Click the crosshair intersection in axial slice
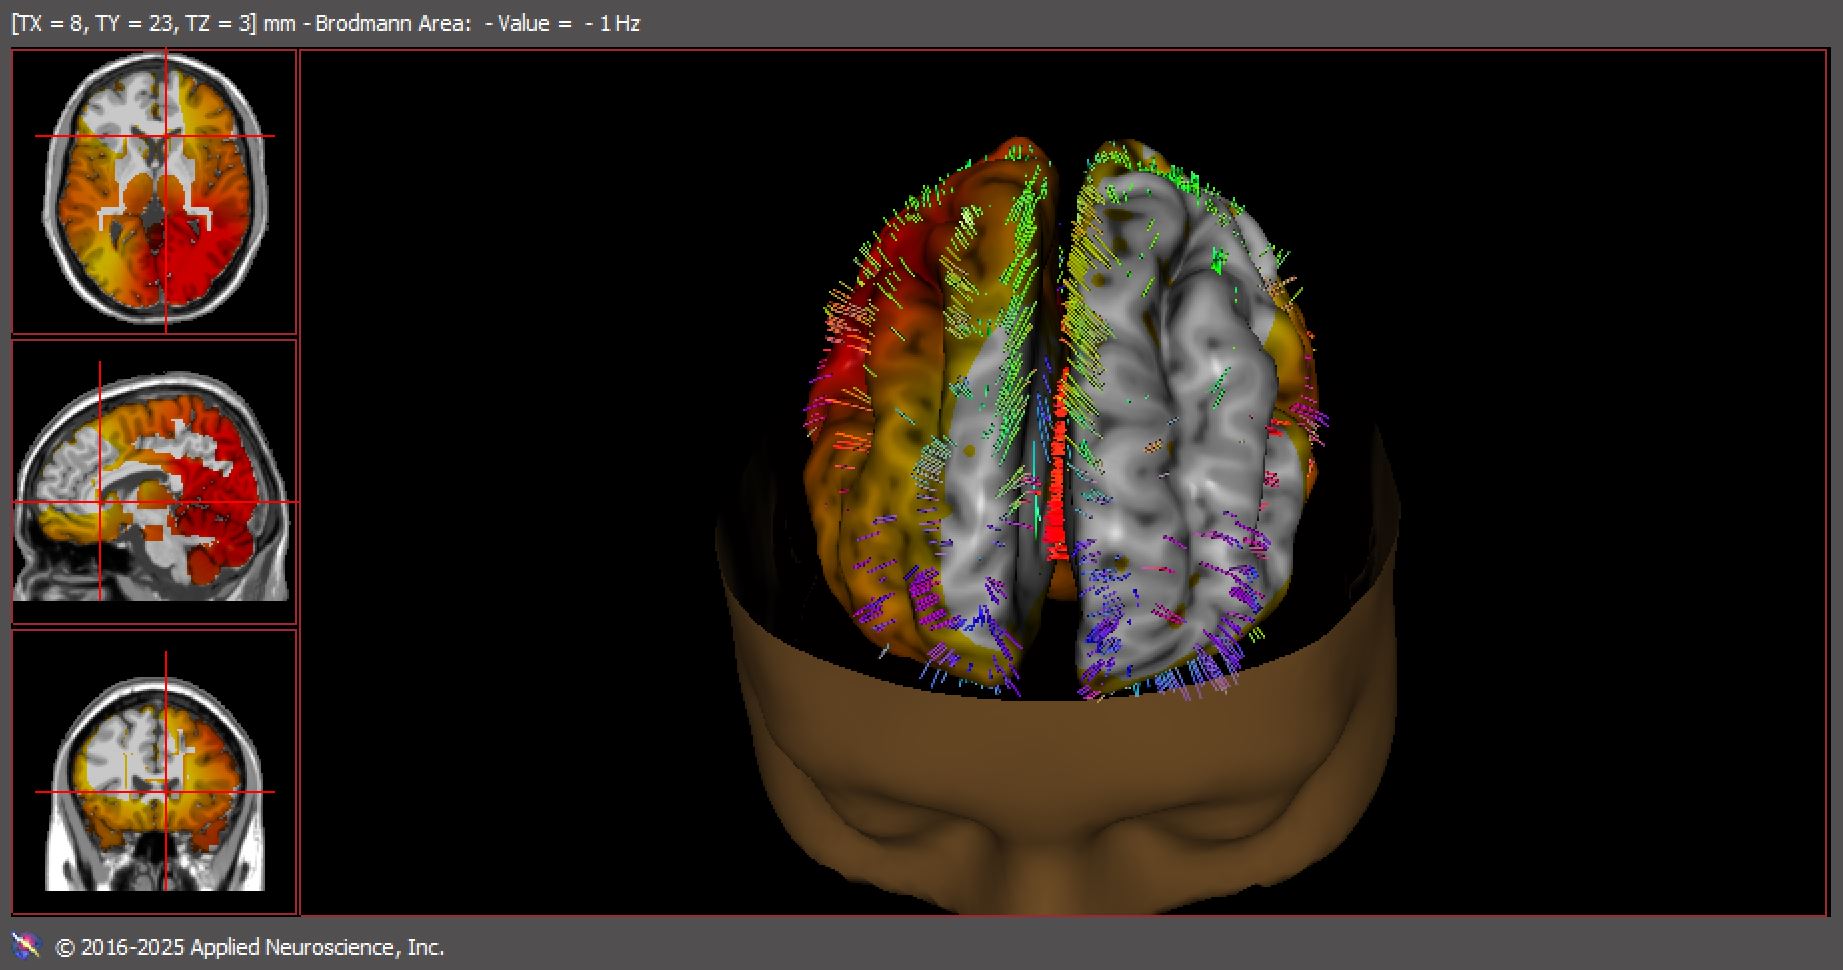This screenshot has width=1843, height=970. pos(166,136)
